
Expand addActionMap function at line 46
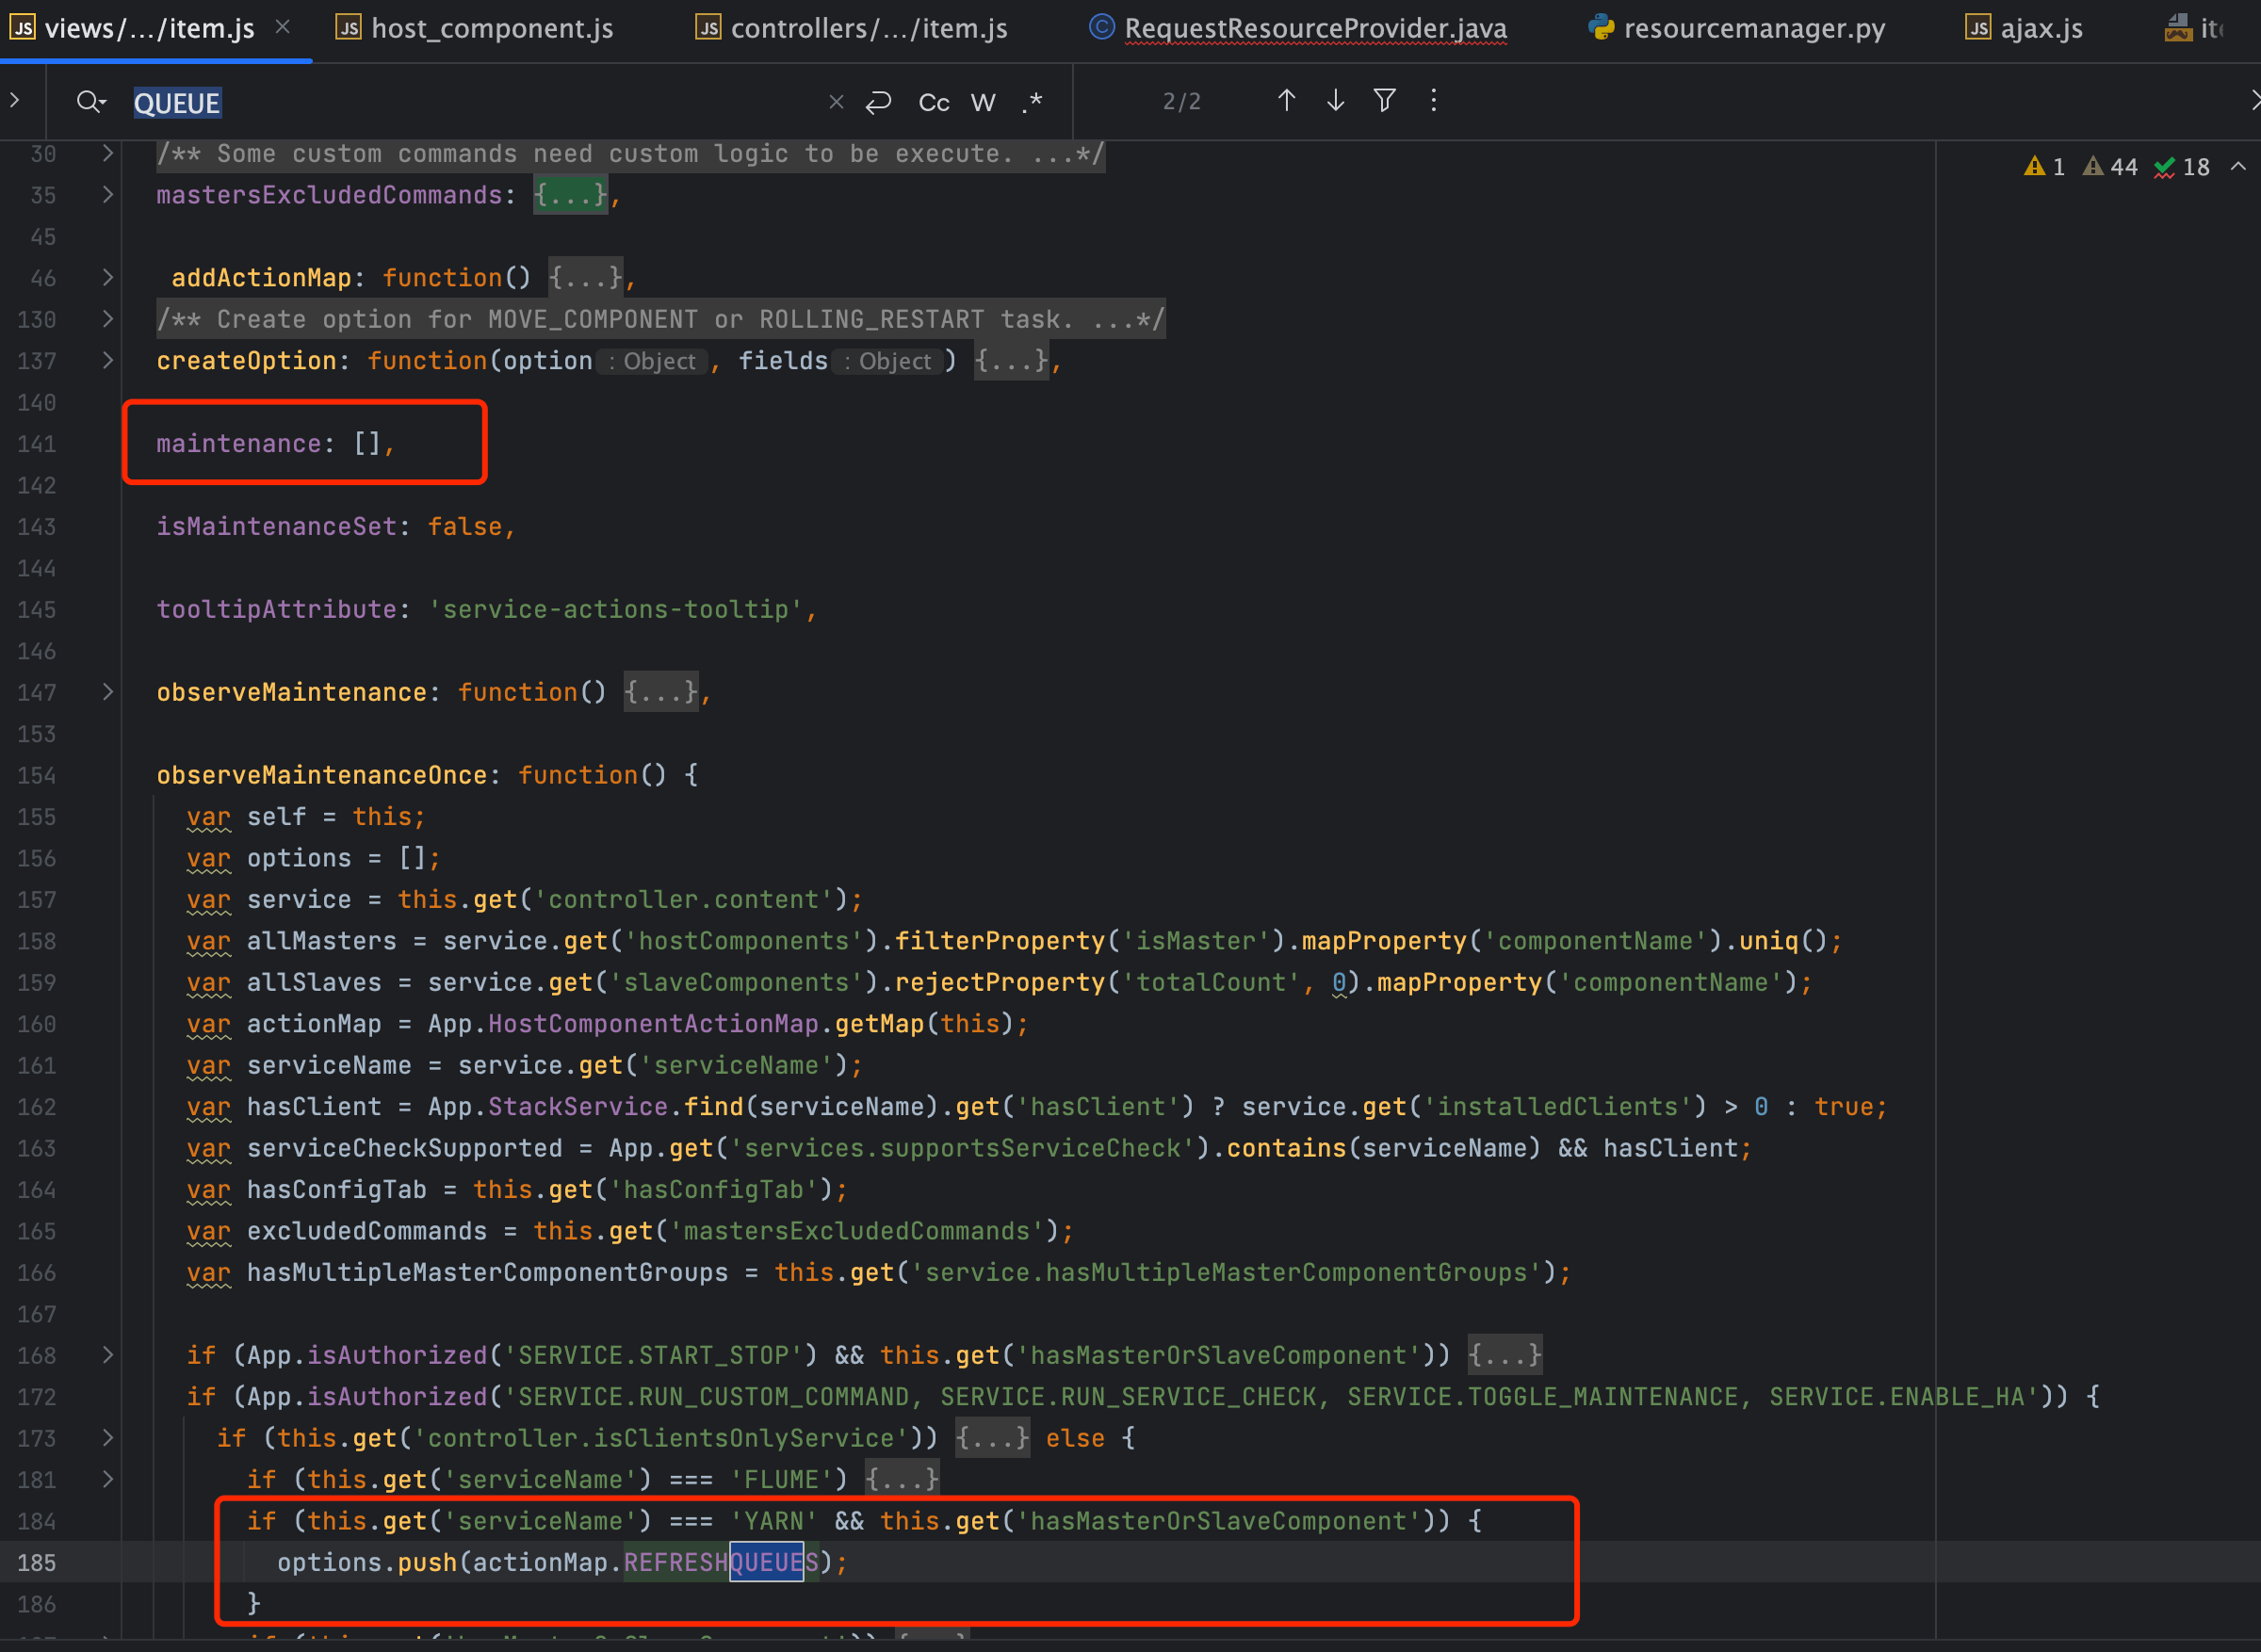(107, 277)
